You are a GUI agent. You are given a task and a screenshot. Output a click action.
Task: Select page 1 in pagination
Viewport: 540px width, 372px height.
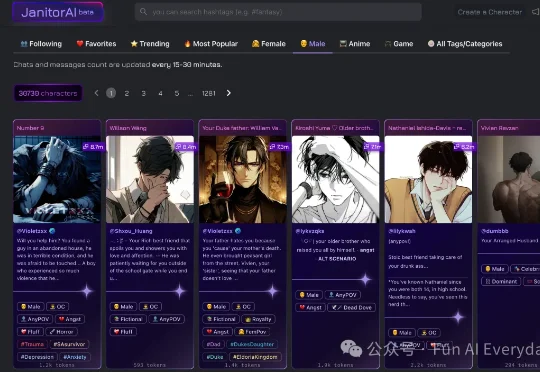tap(111, 93)
